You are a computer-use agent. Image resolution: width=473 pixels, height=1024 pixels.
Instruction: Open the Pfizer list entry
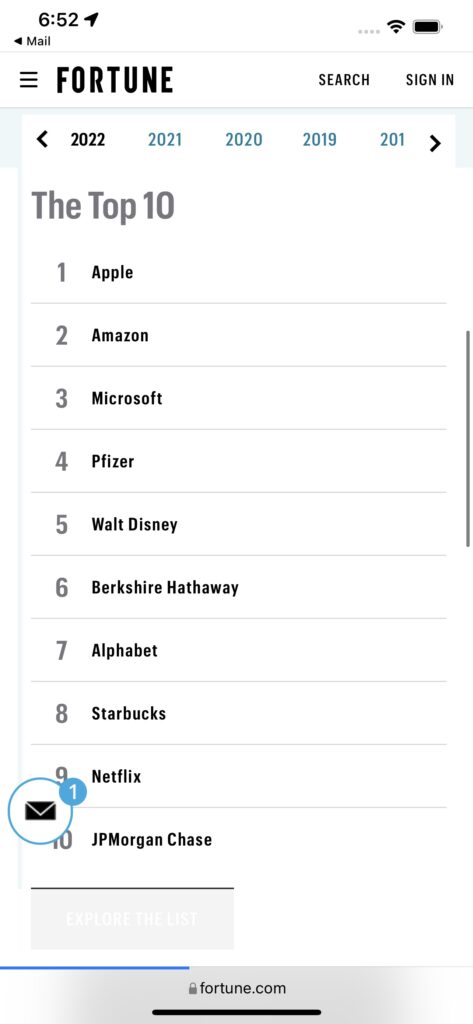(238, 462)
